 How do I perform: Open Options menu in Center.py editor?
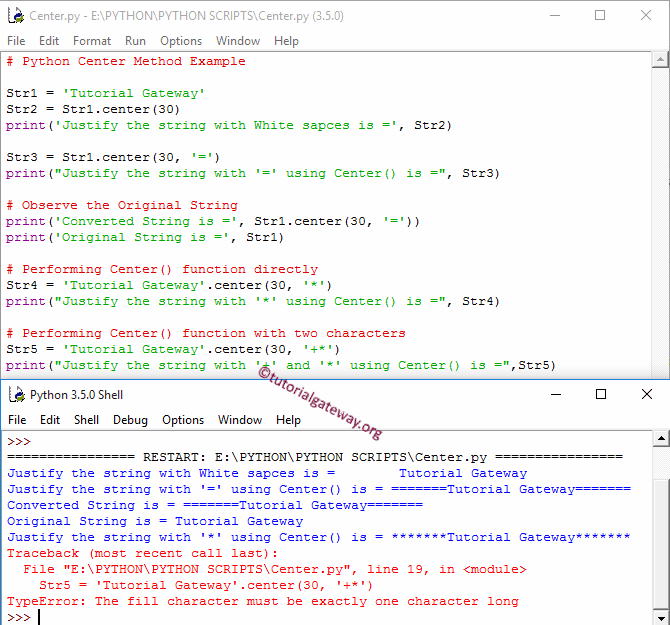tap(181, 41)
